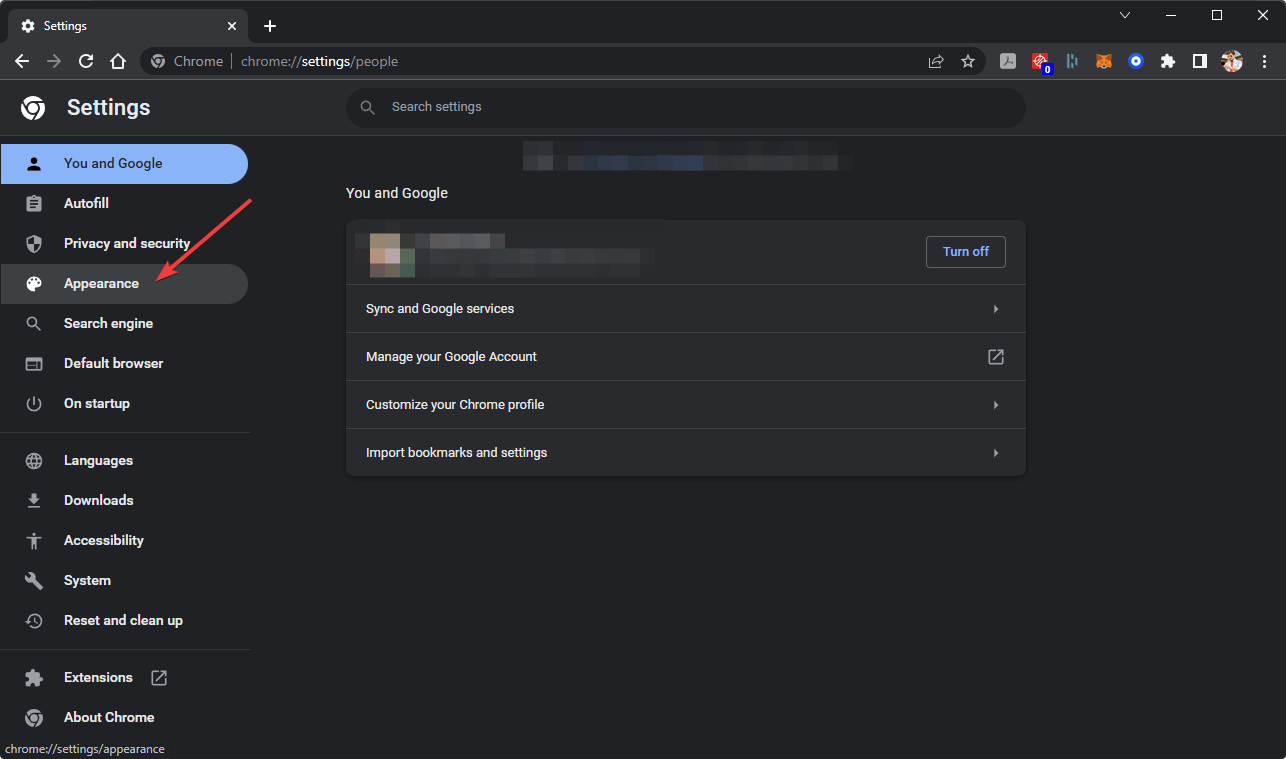Image resolution: width=1286 pixels, height=759 pixels.
Task: Open Privacy and security settings
Action: 124,244
